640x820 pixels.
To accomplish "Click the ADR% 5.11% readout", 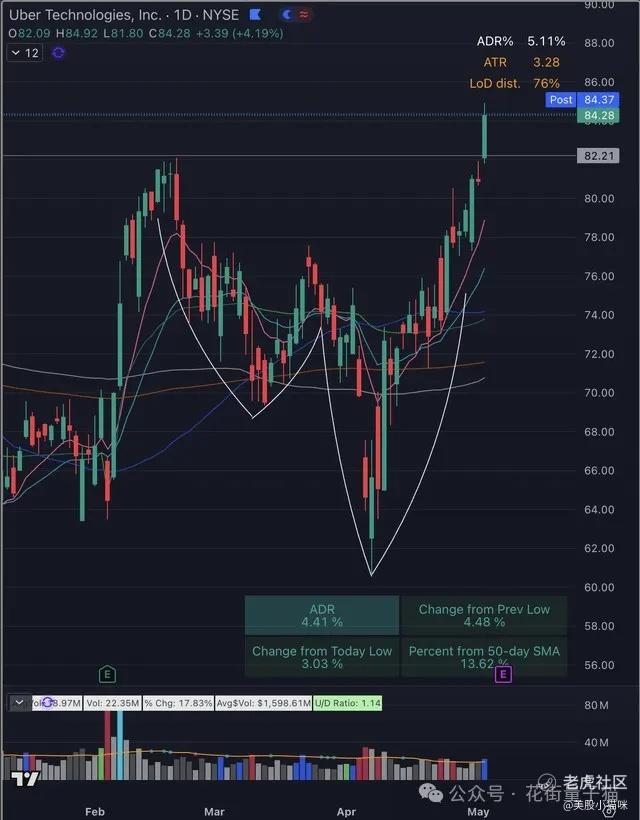I will coord(521,41).
